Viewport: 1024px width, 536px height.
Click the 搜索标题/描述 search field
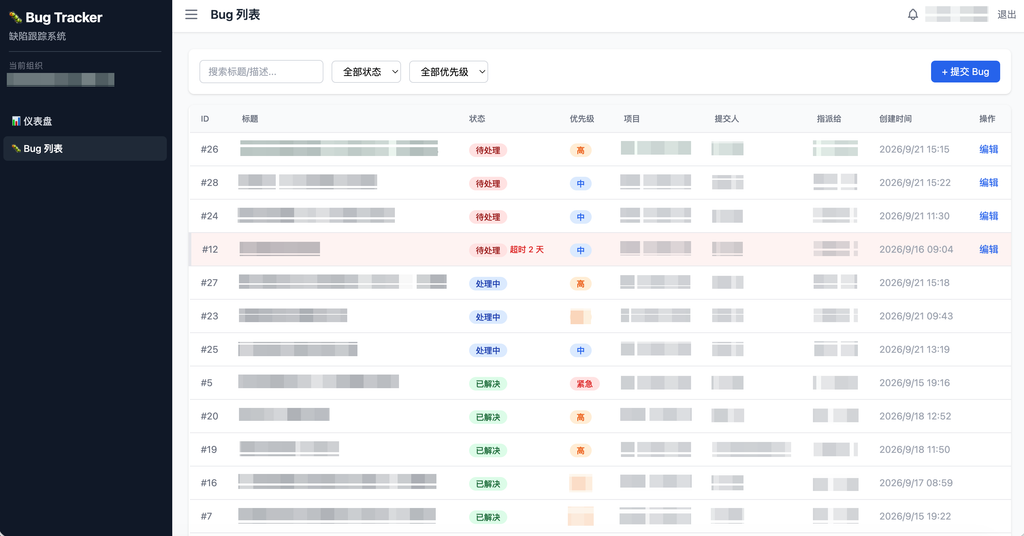pyautogui.click(x=261, y=72)
